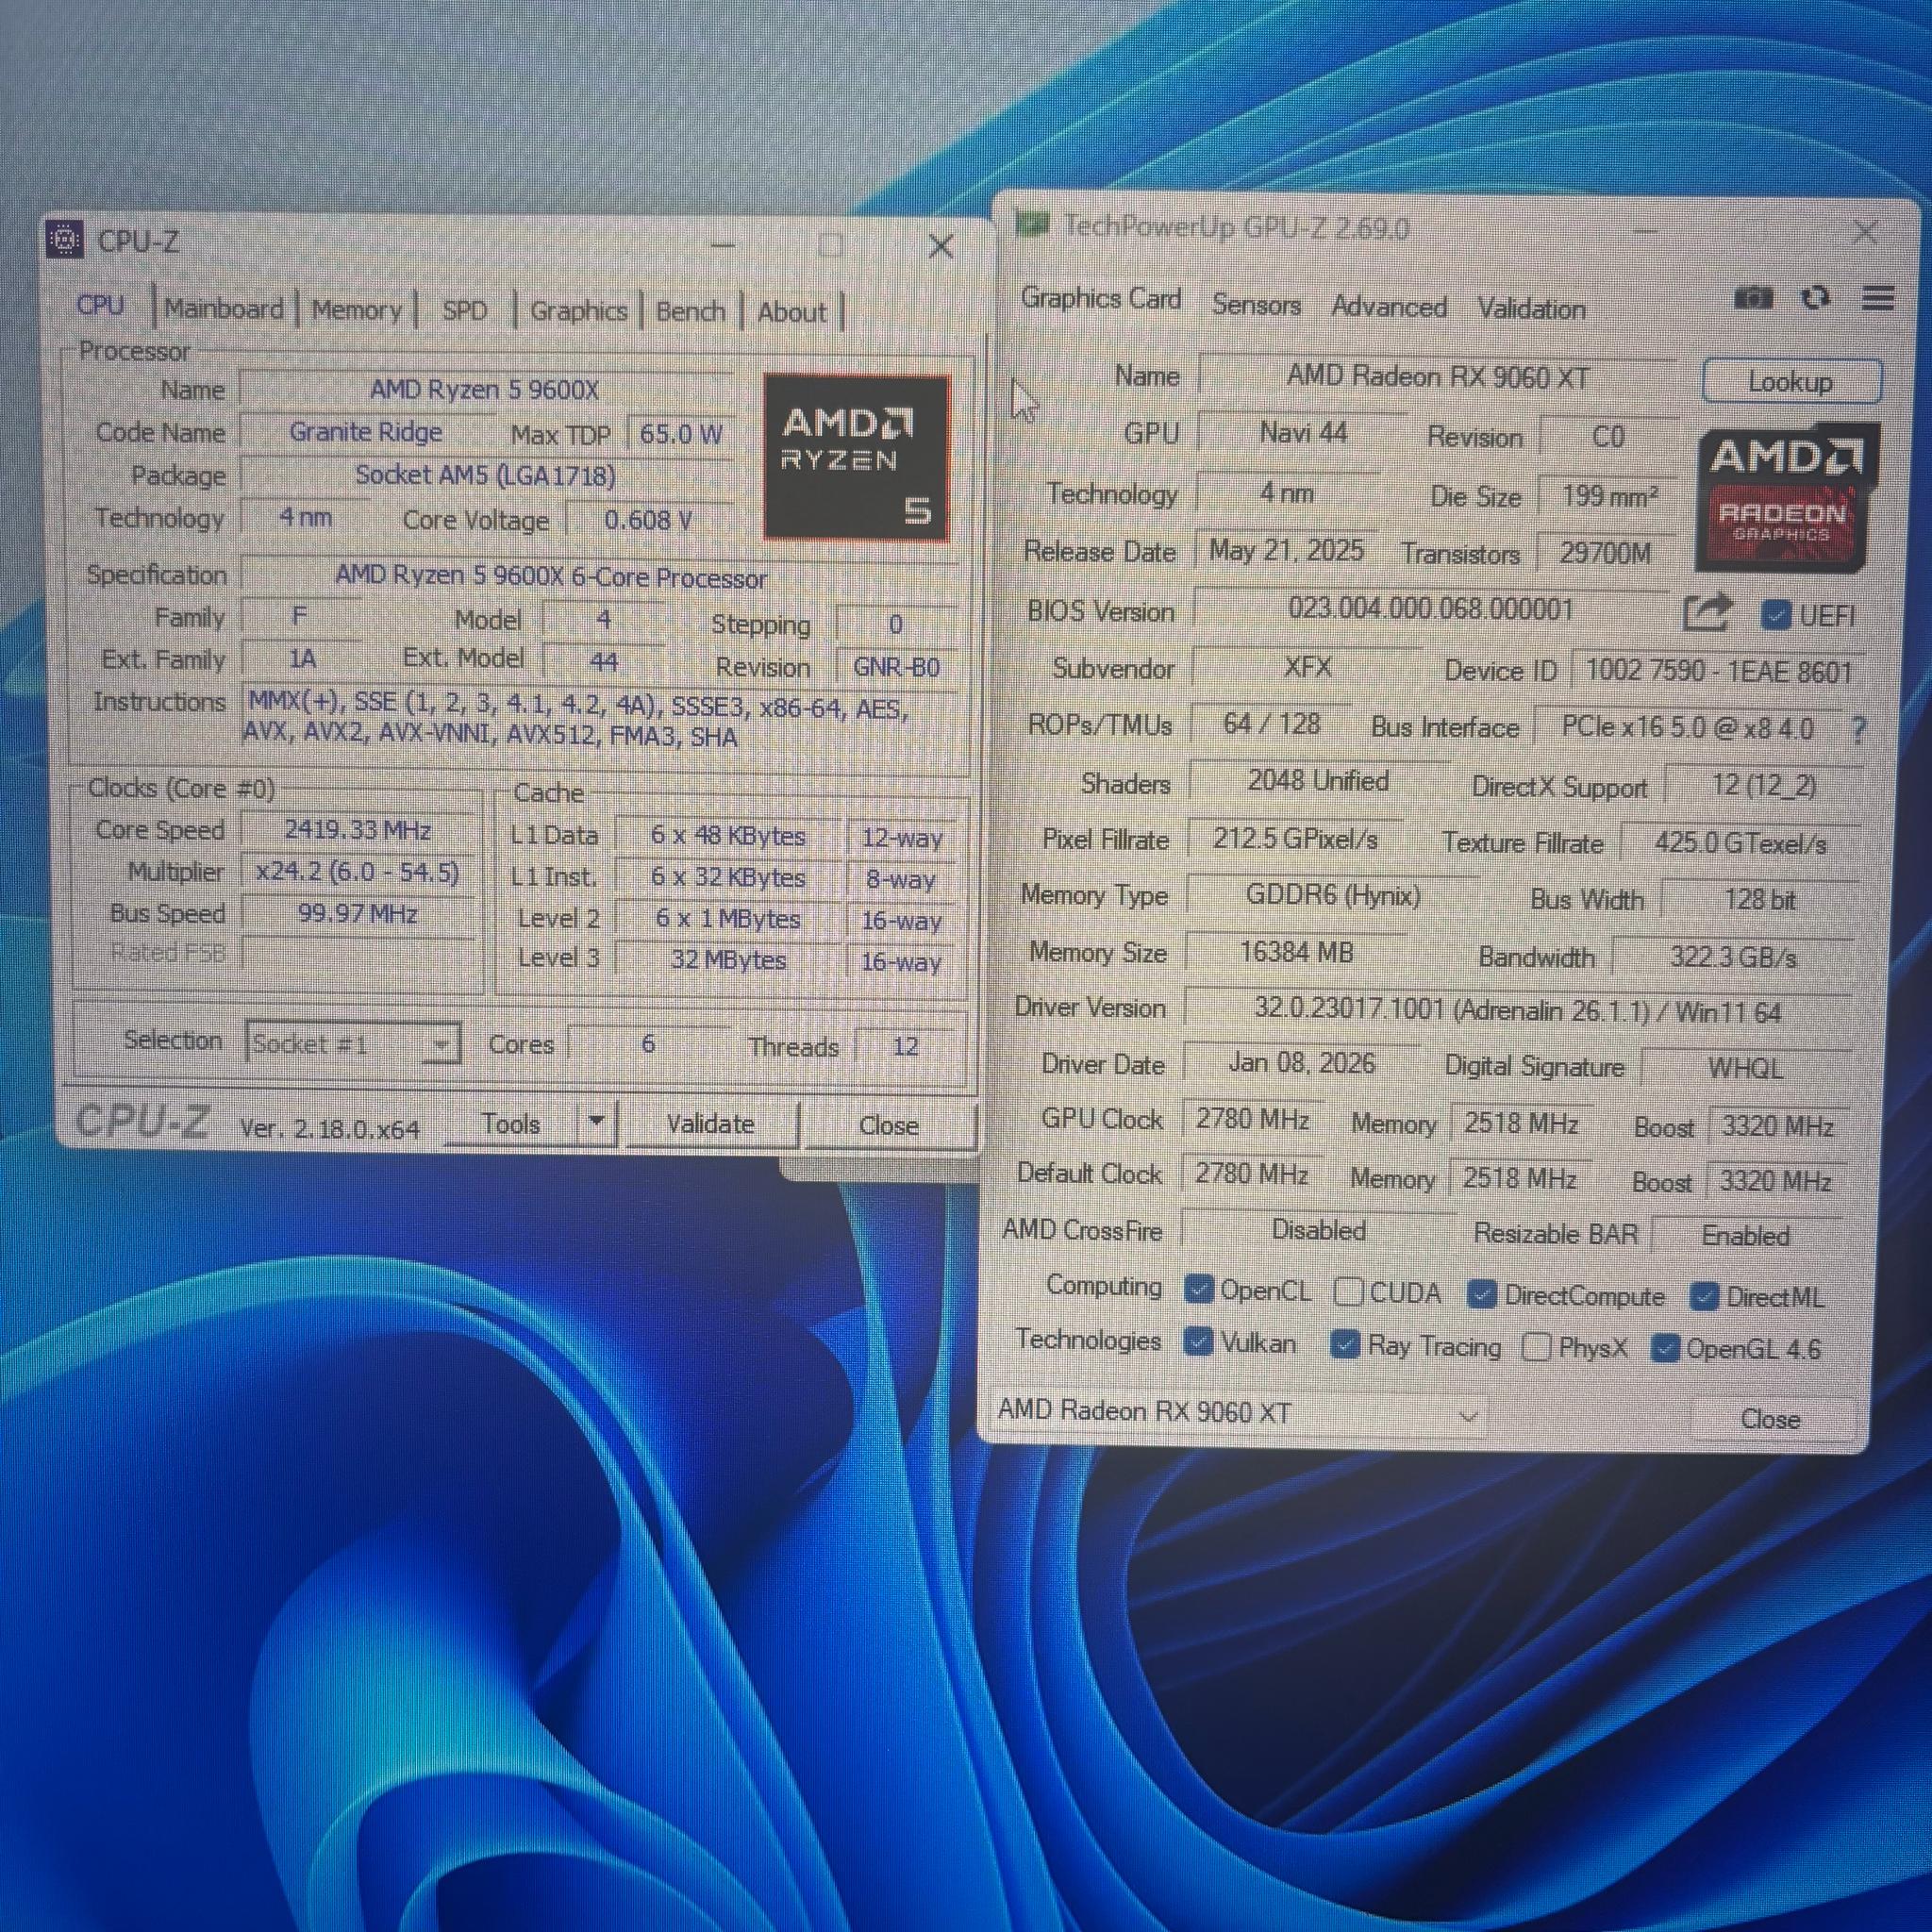Toggle the PhysX checkbox
Viewport: 1932px width, 1932px height.
[1536, 1347]
